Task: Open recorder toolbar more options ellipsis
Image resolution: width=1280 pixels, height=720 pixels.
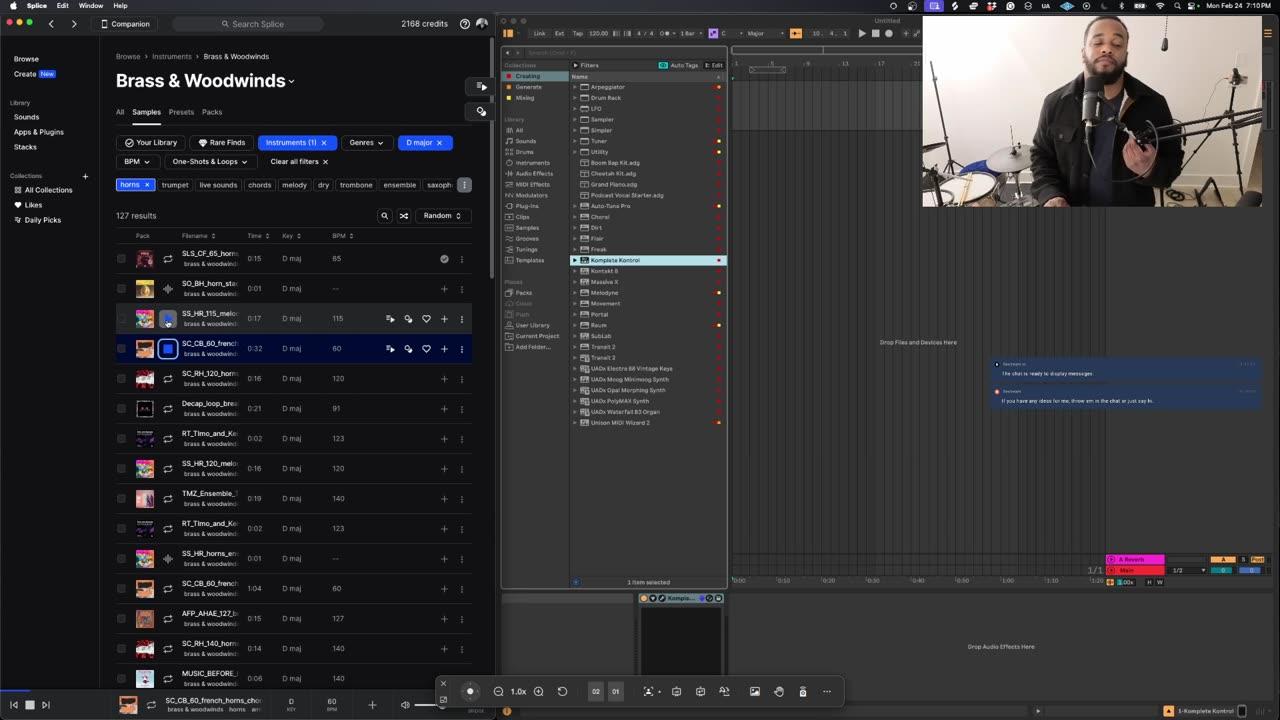Action: pyautogui.click(x=826, y=691)
